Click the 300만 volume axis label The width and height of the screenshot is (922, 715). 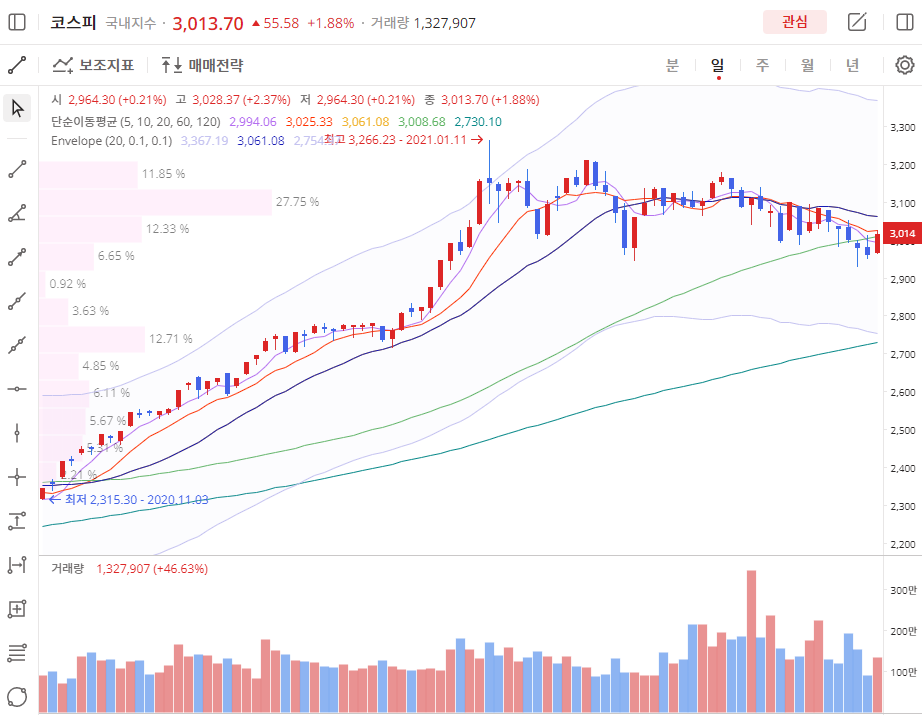pyautogui.click(x=903, y=590)
